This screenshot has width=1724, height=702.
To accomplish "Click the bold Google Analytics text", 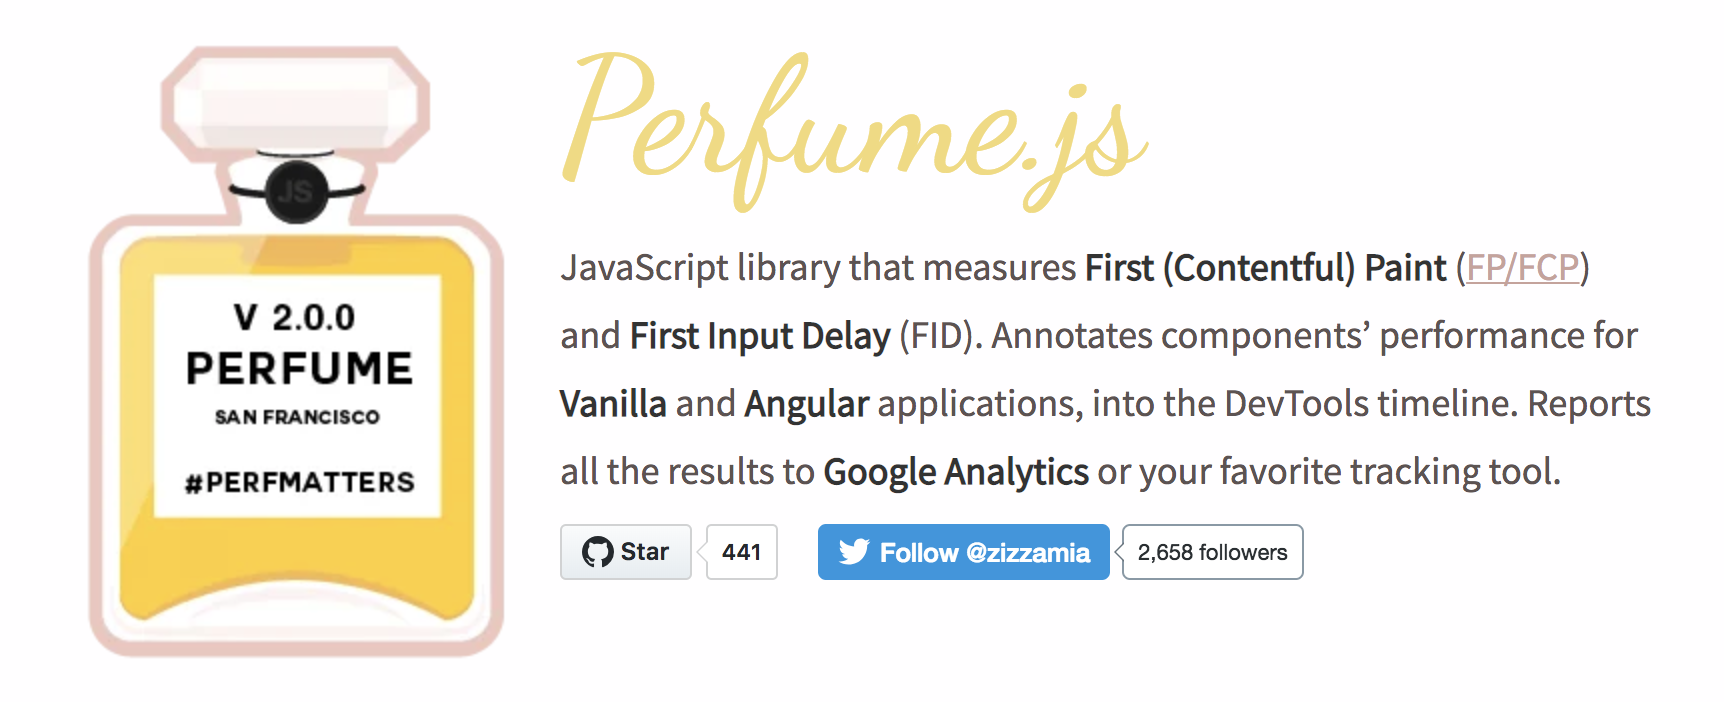I will (x=956, y=472).
